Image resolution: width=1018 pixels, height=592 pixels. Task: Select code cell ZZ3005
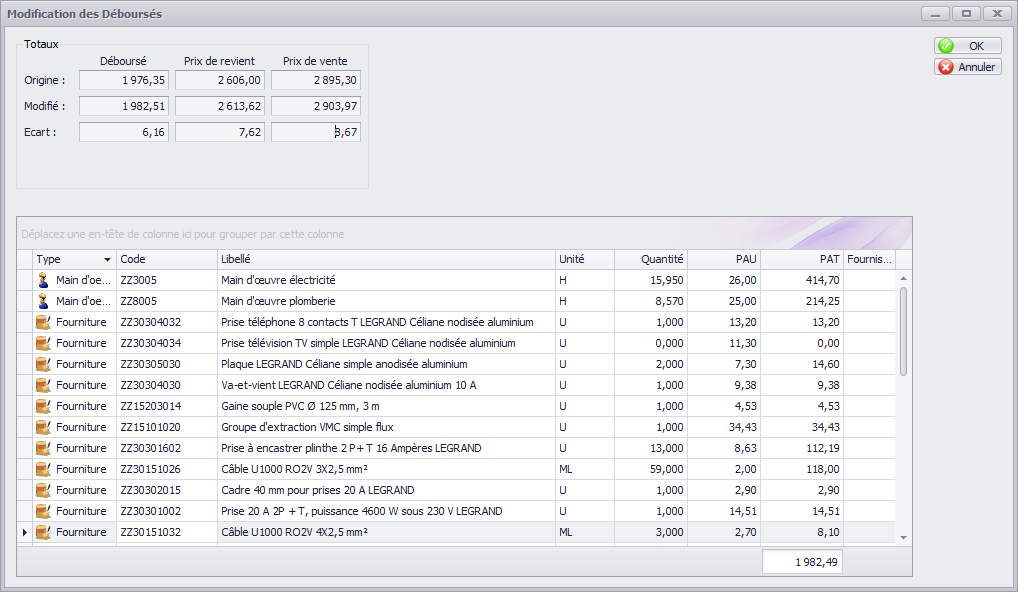(167, 280)
